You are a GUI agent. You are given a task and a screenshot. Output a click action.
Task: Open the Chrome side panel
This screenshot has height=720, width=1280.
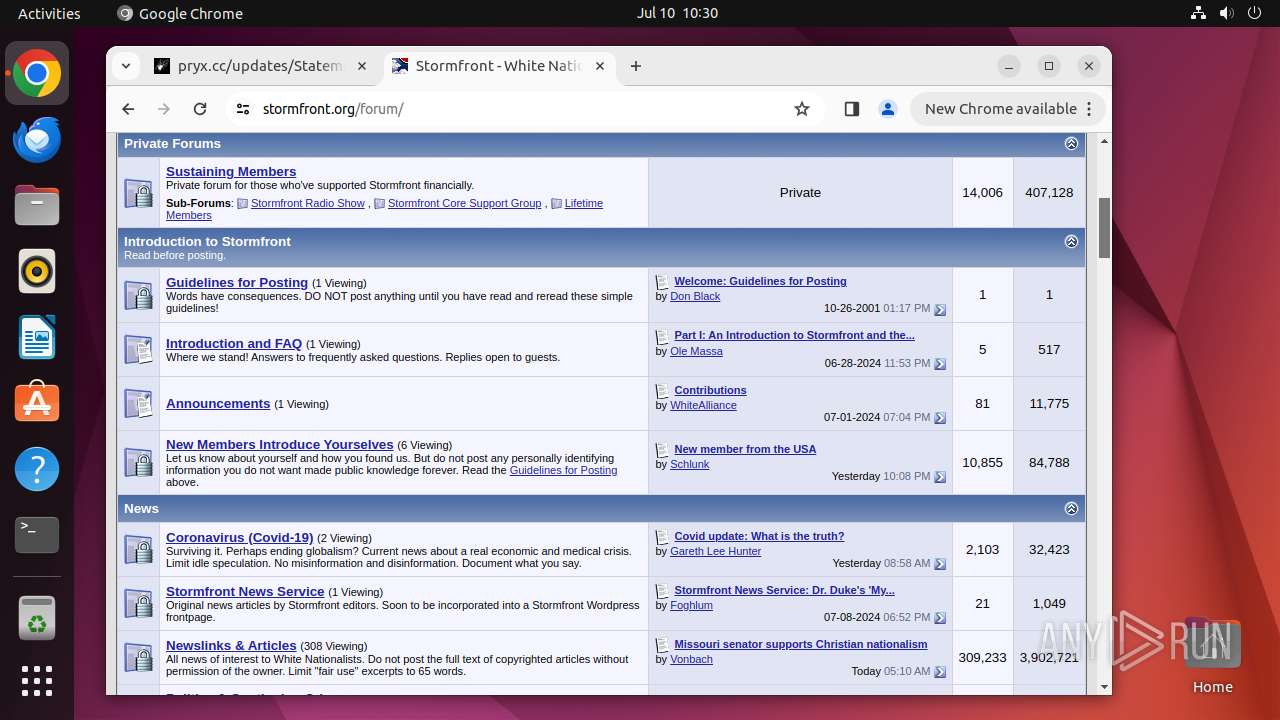tap(852, 109)
